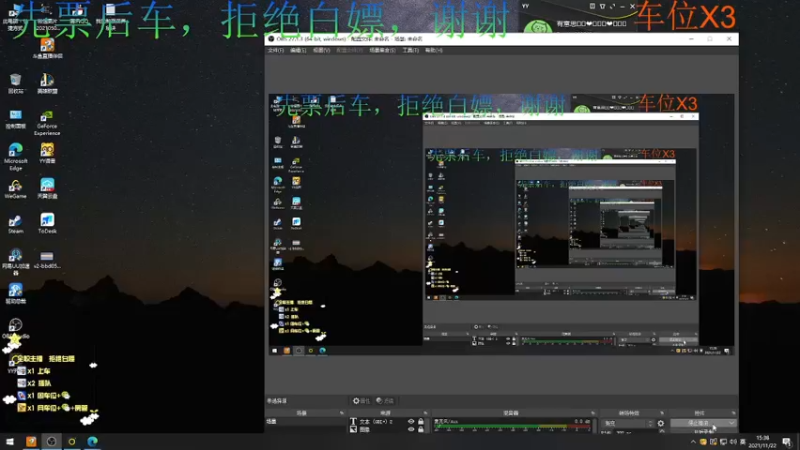Open the v2-bbd05 file icon on desktop
This screenshot has width=800, height=450.
(x=47, y=259)
